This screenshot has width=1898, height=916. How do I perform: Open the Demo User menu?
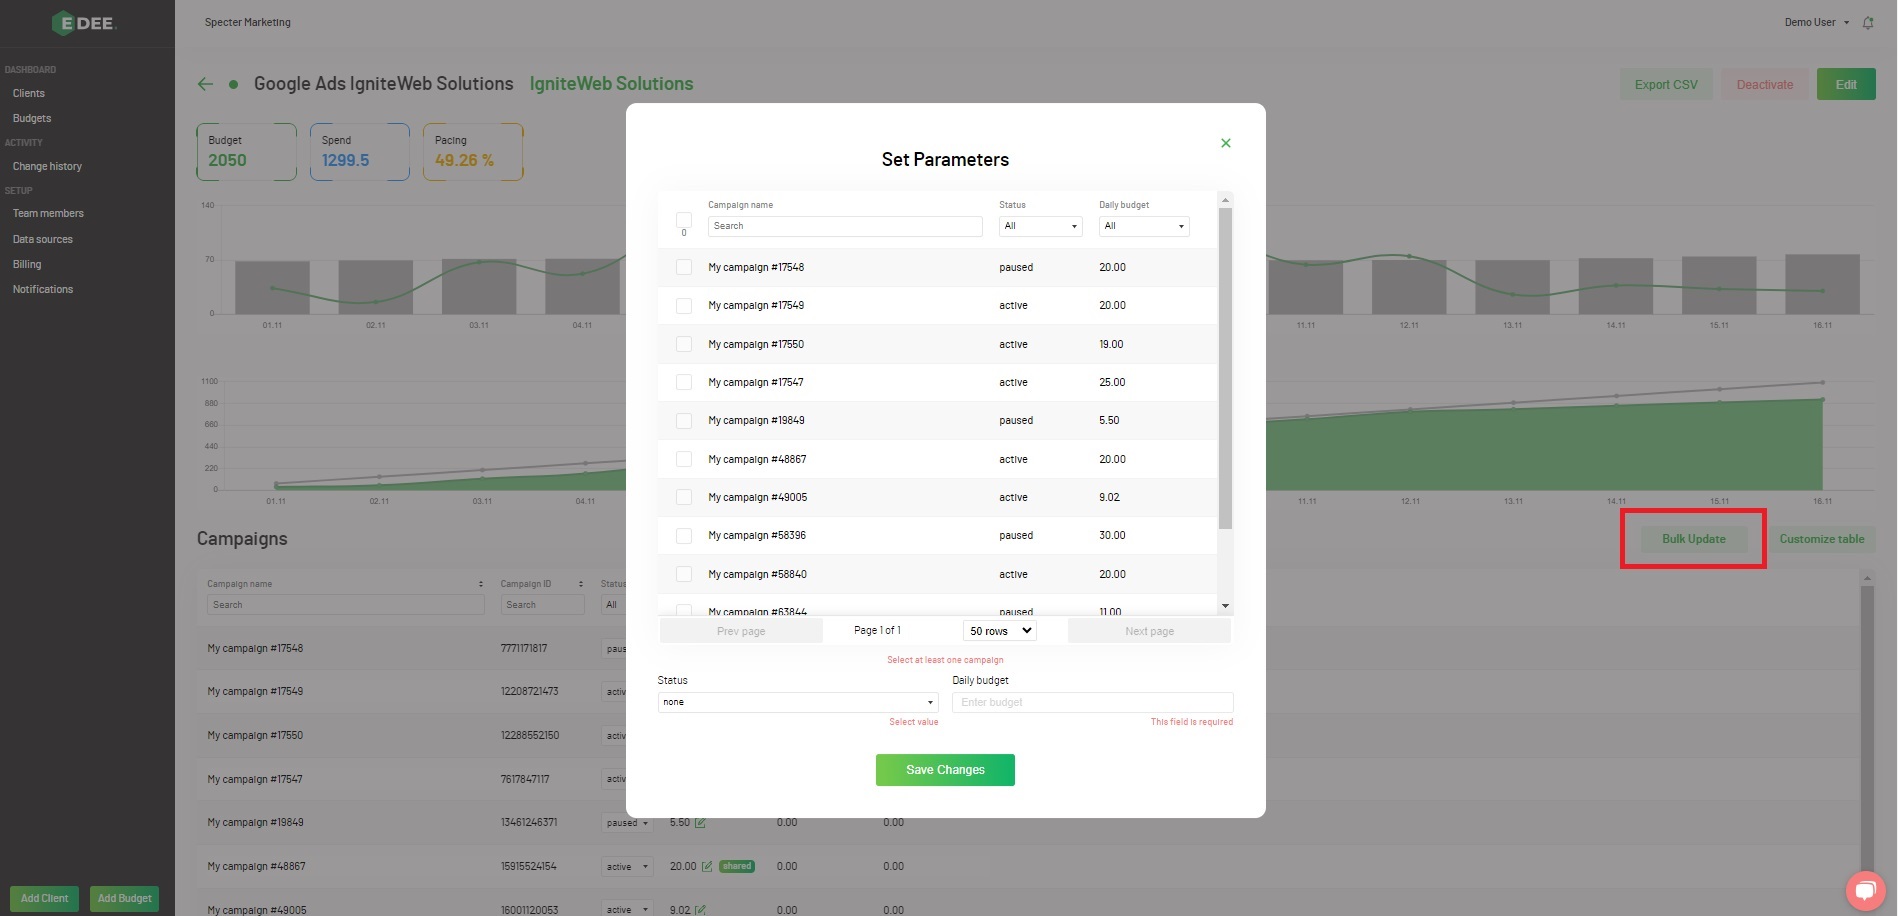pos(1816,22)
